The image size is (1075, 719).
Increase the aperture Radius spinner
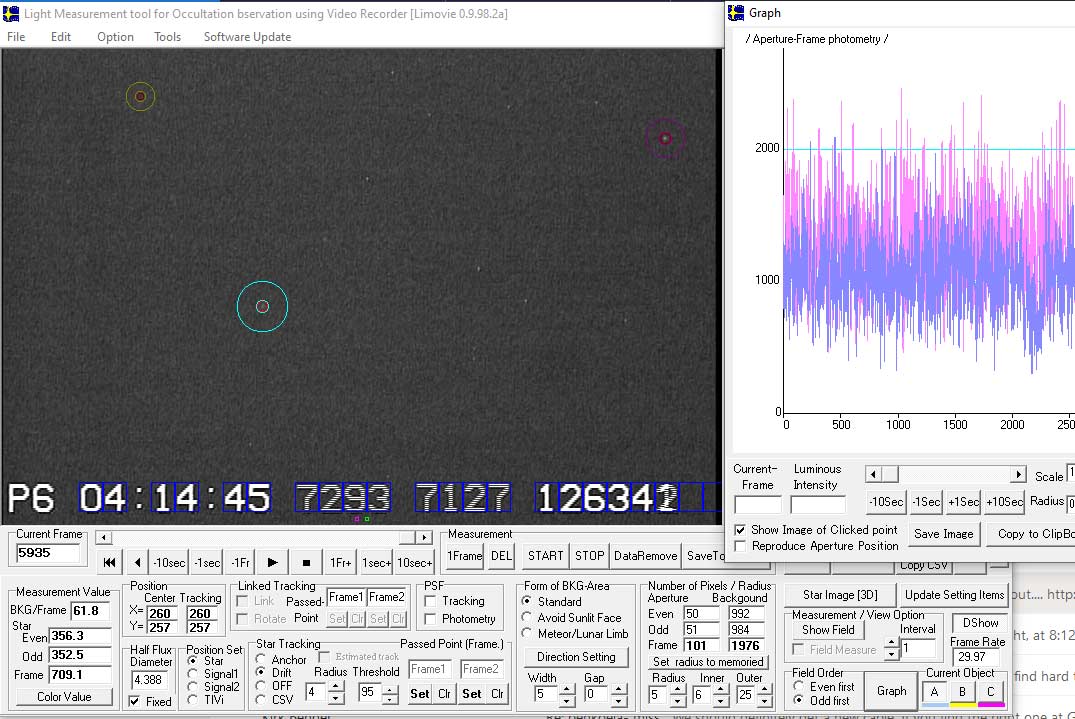pyautogui.click(x=677, y=689)
